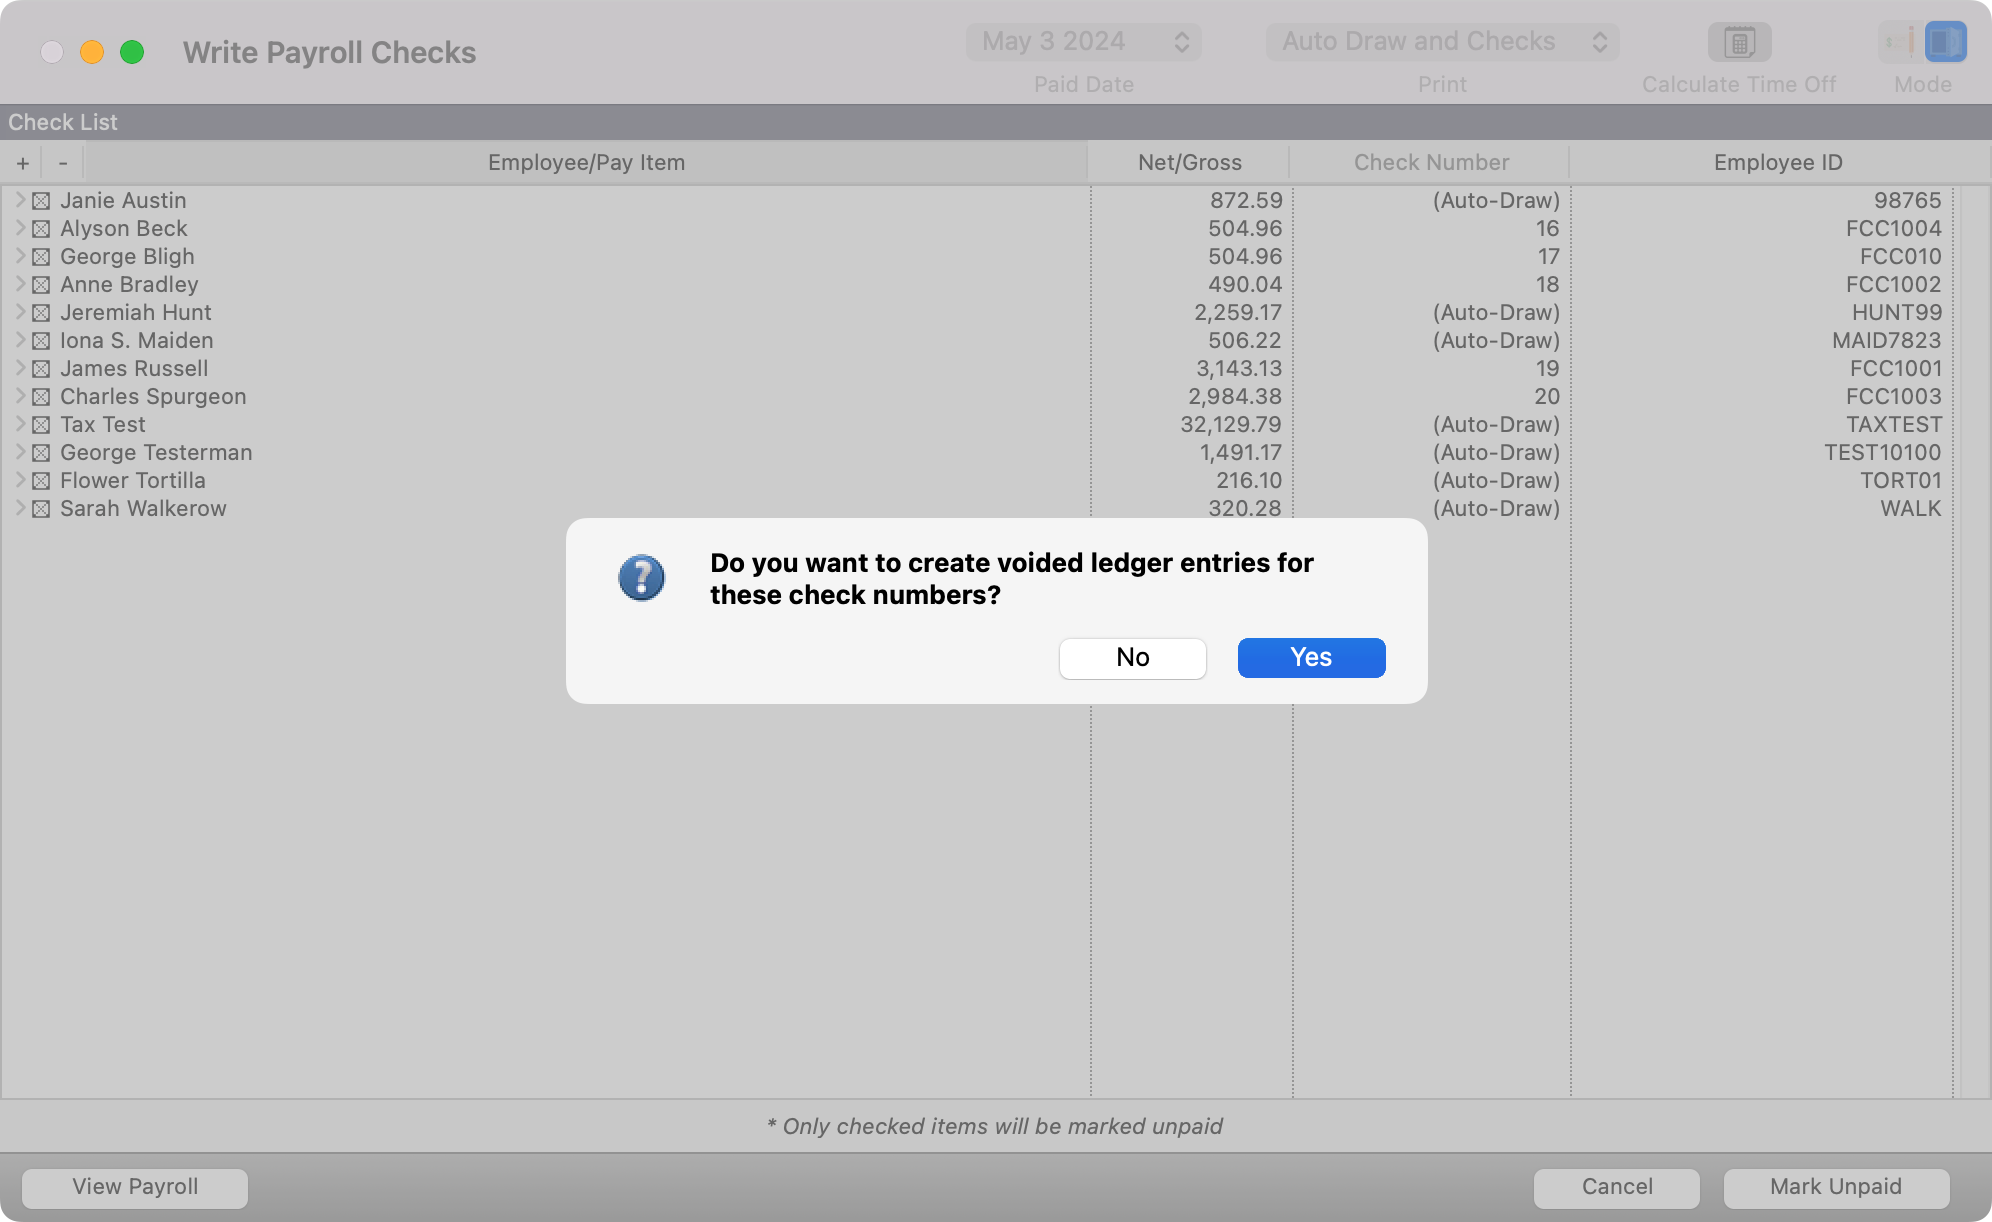Toggle the Sarah Walkerow checkbox

click(x=41, y=509)
